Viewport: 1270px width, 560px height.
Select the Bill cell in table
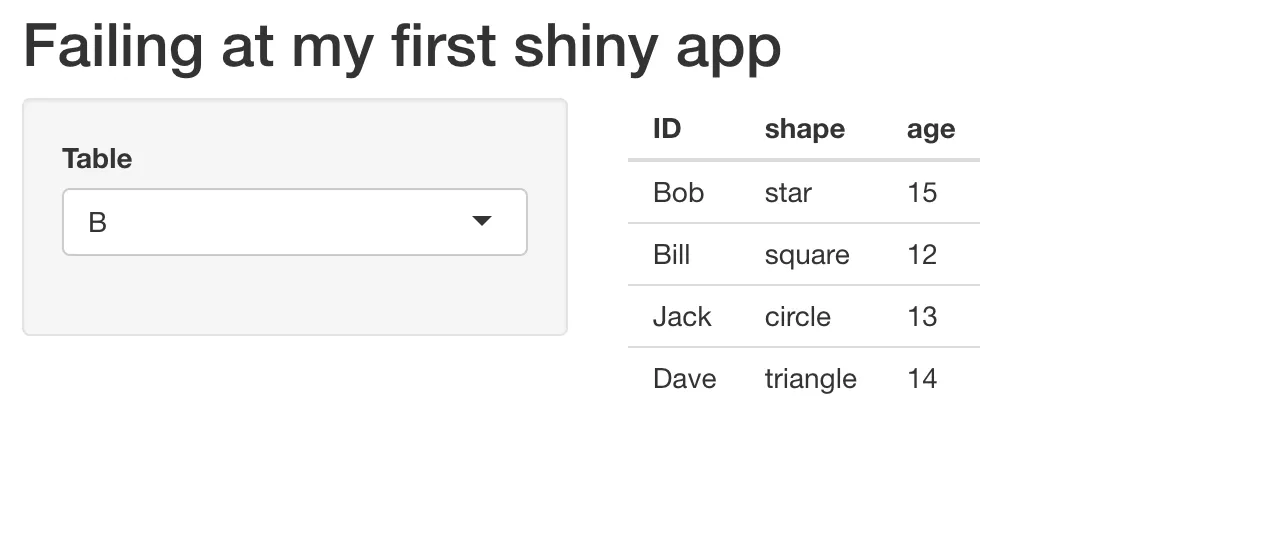click(x=671, y=254)
